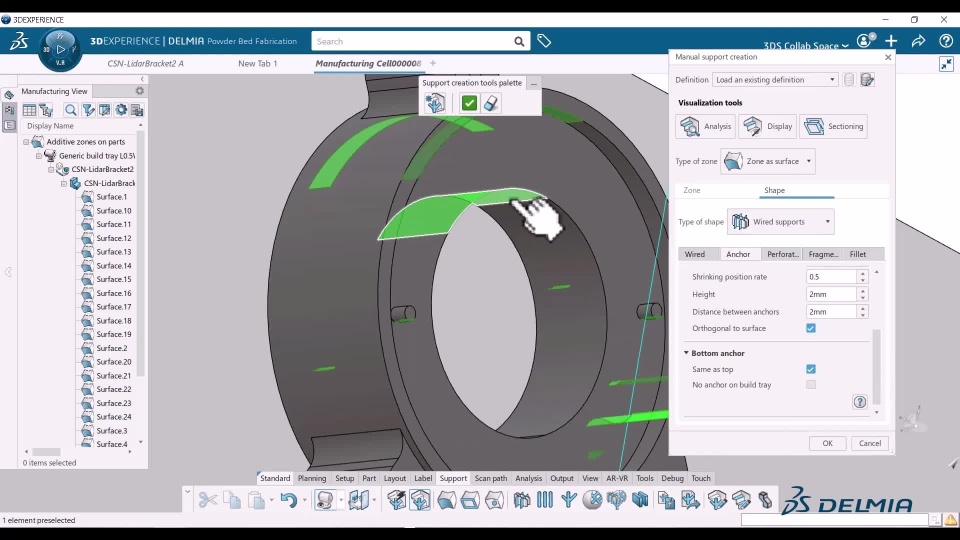Viewport: 960px width, 540px height.
Task: Click the wired supports icon in bottom toolbar
Action: [522, 500]
